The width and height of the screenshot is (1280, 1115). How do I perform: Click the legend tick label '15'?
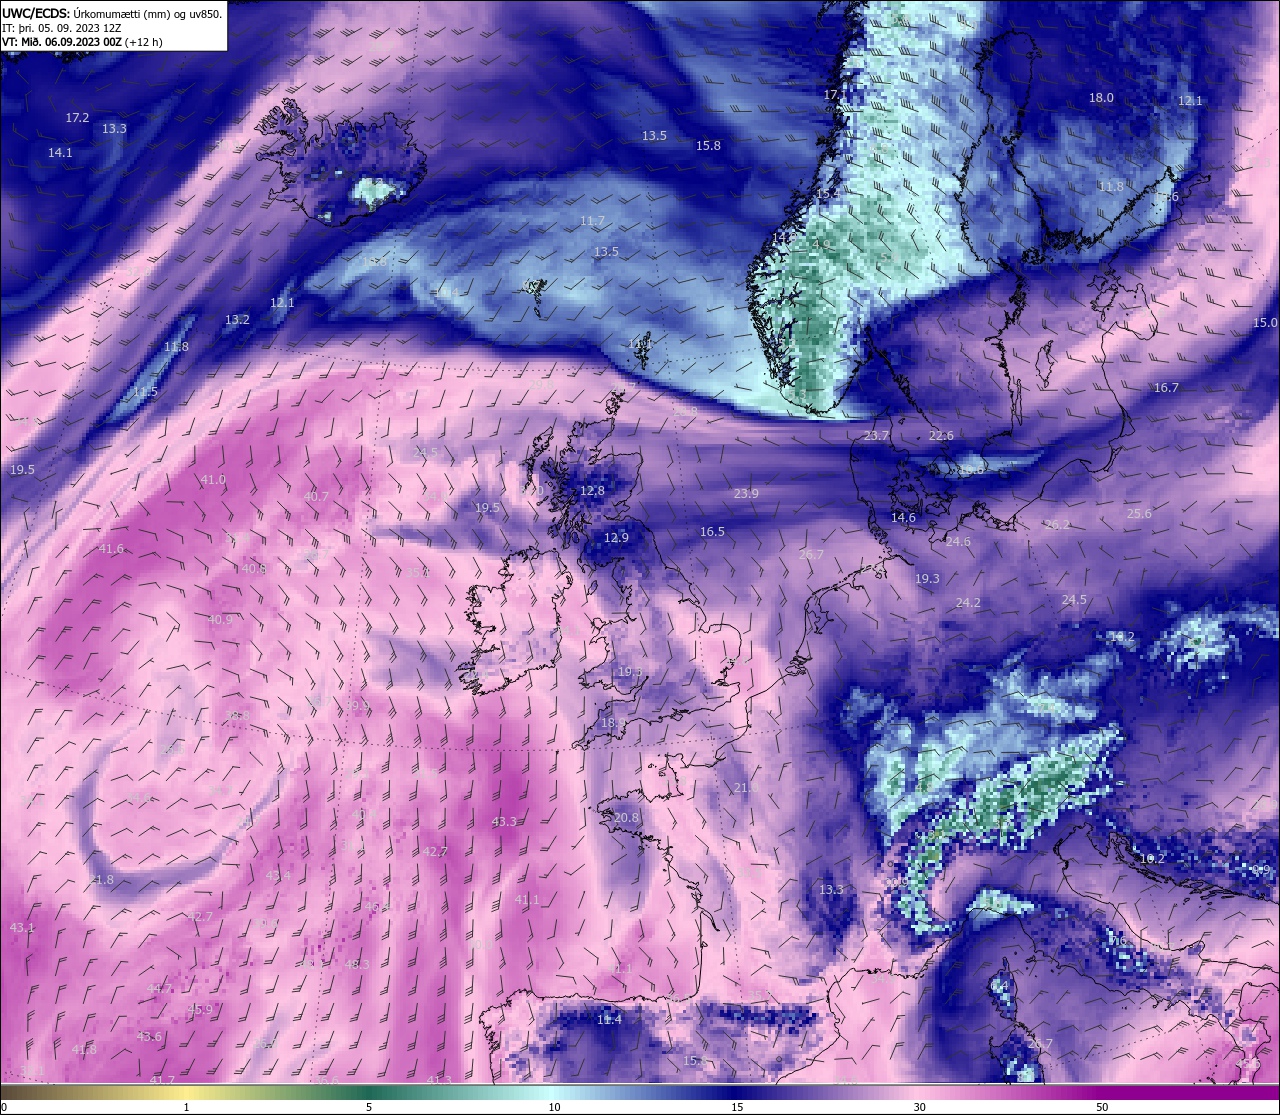pos(737,1107)
